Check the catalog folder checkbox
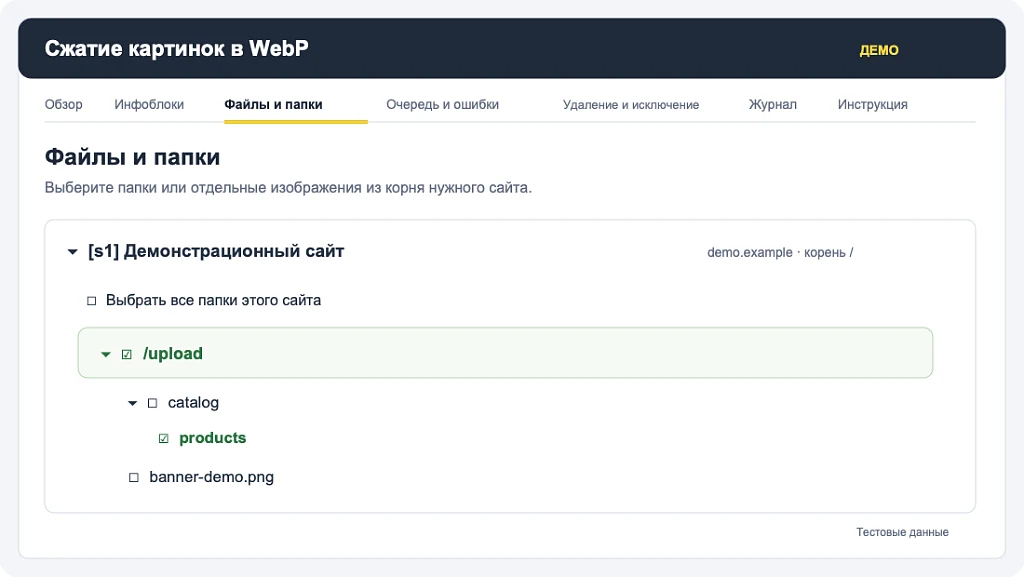Image resolution: width=1024 pixels, height=577 pixels. (x=152, y=403)
